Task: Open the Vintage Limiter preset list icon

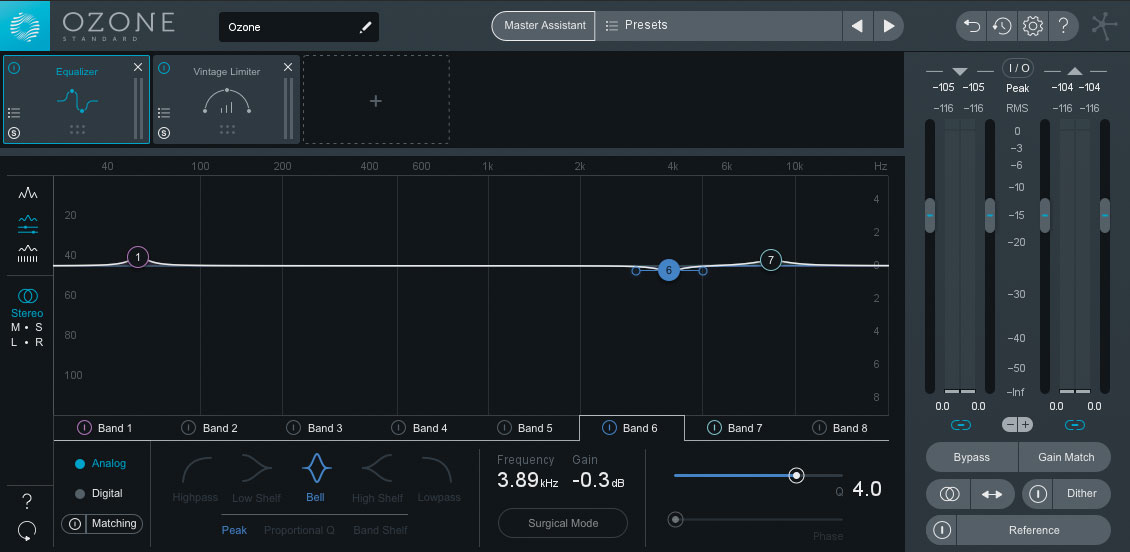Action: click(x=164, y=112)
